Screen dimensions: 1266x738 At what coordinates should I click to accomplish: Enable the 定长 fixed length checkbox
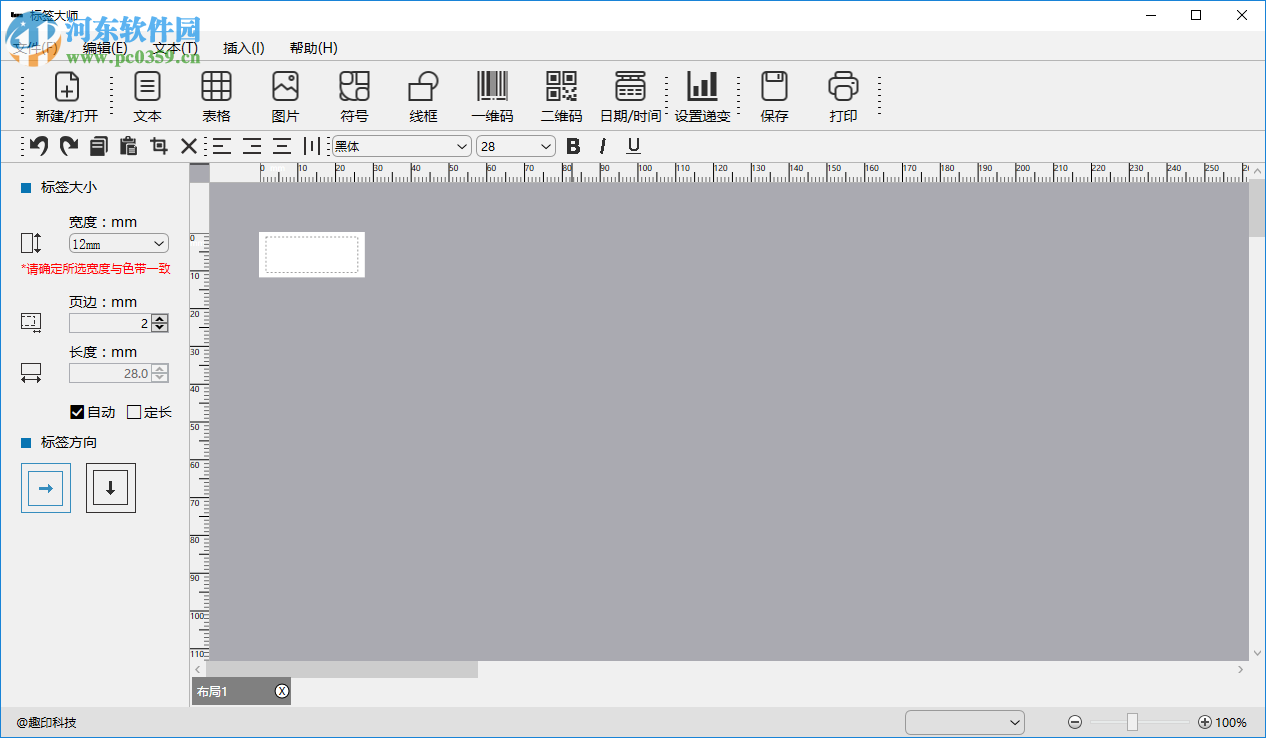134,412
